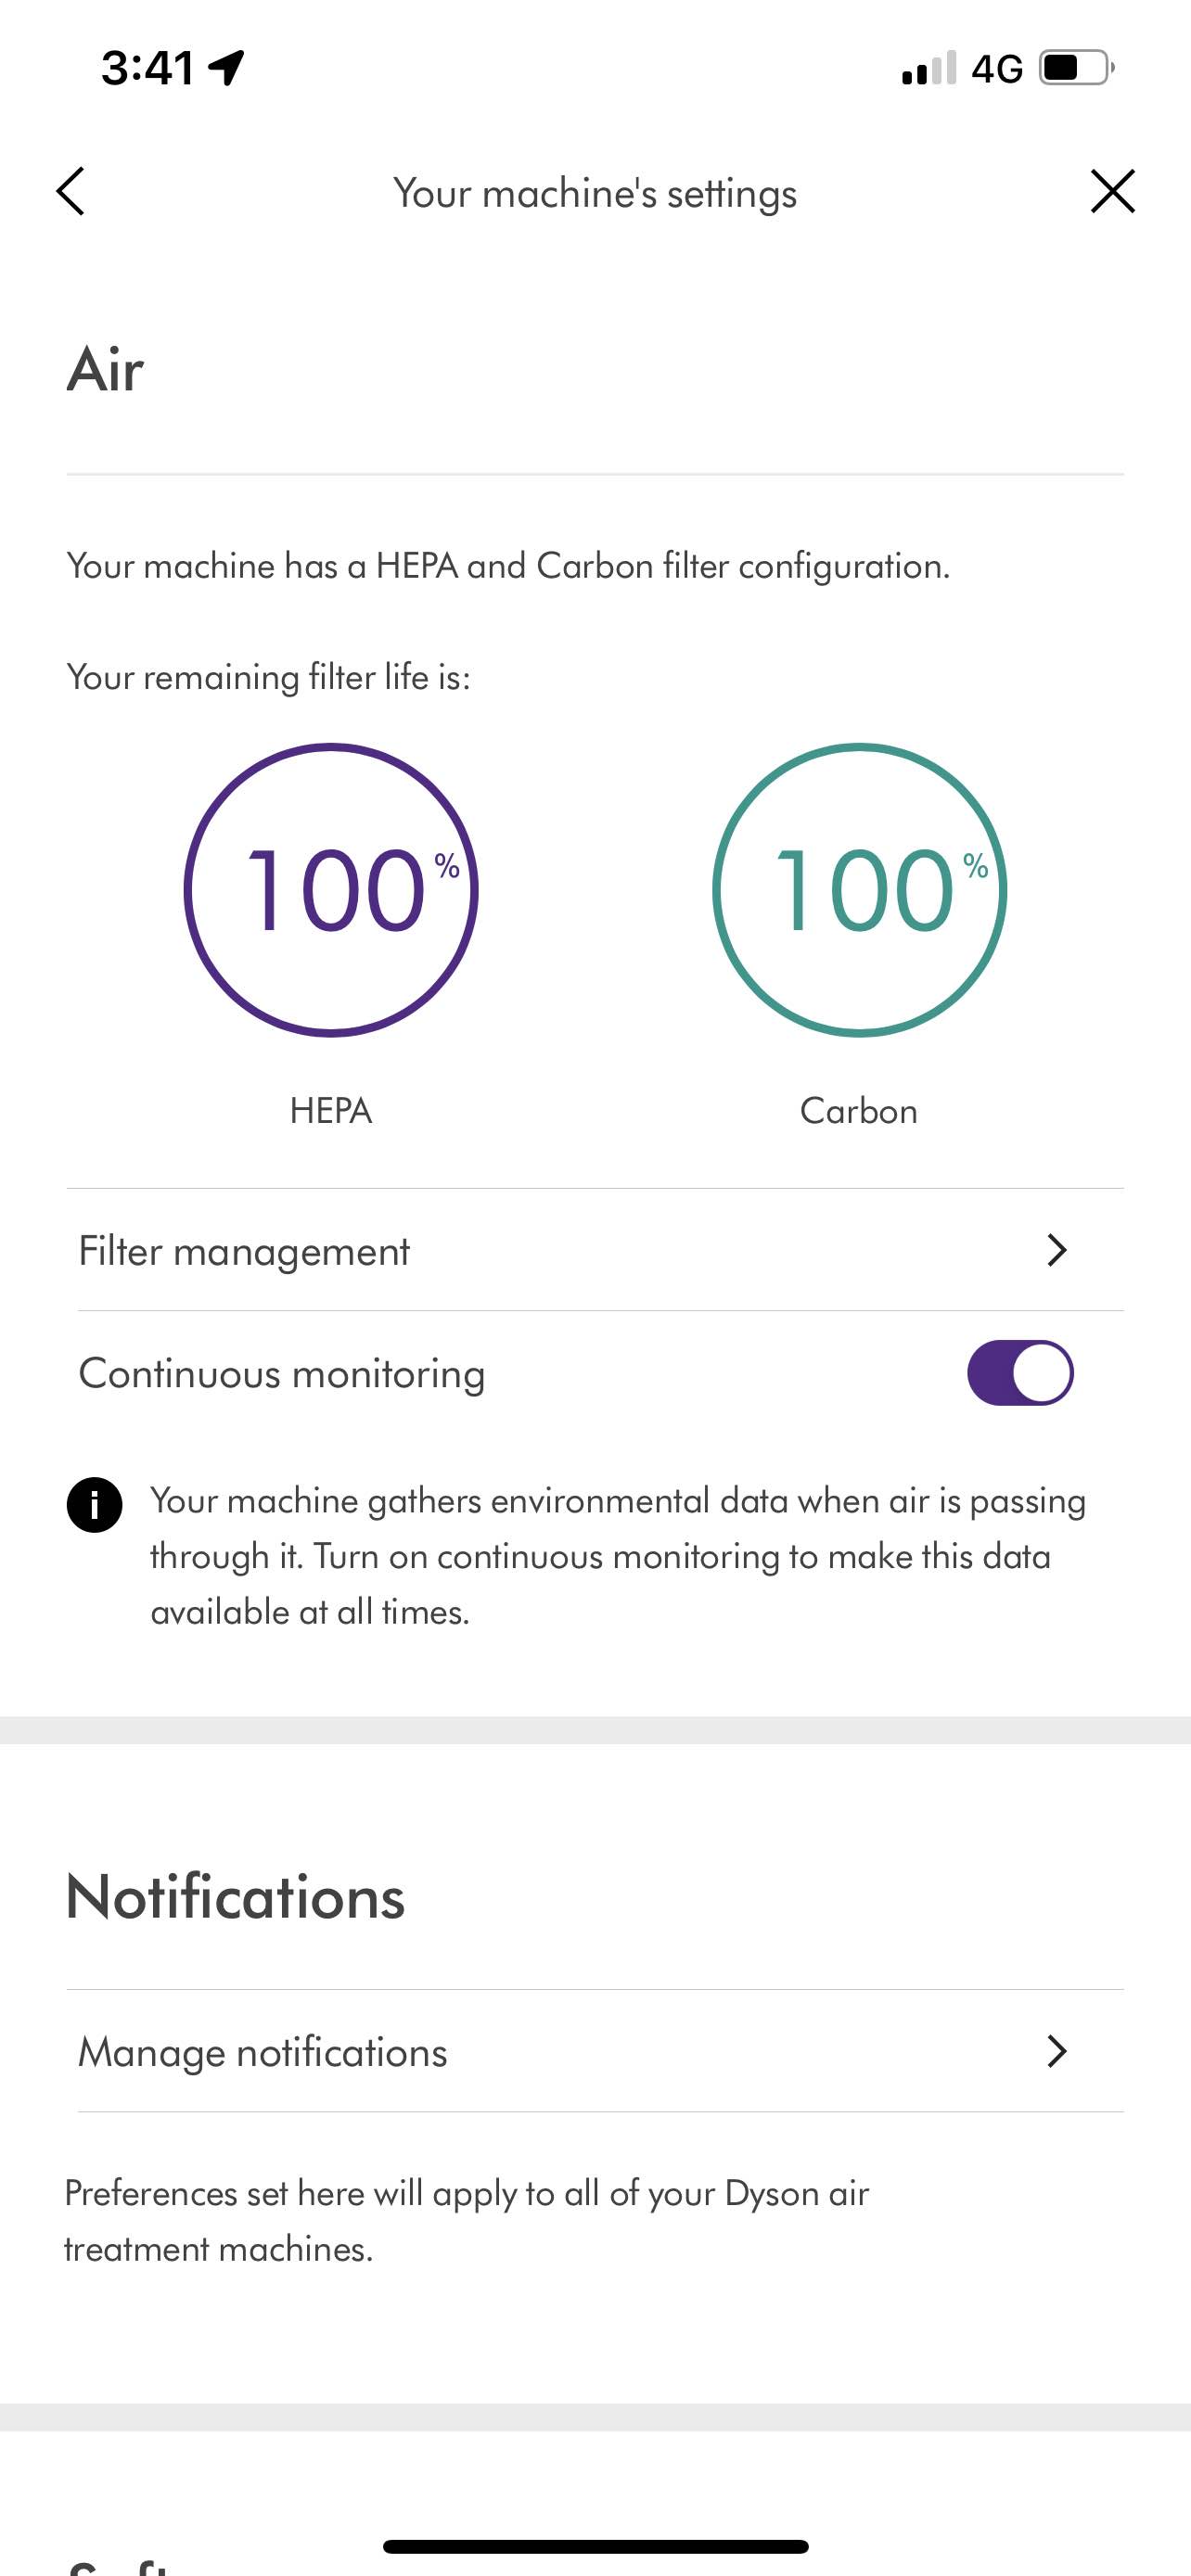Tap the battery icon in status bar
The width and height of the screenshot is (1191, 2576).
(x=1077, y=68)
